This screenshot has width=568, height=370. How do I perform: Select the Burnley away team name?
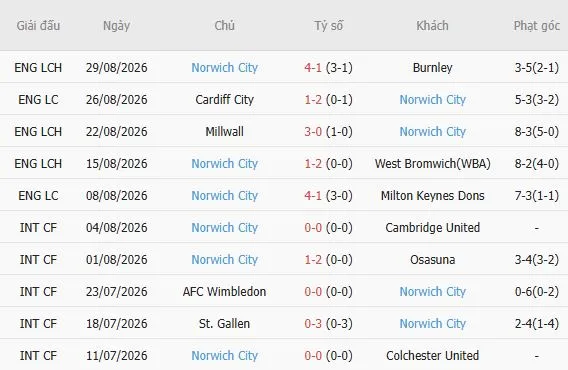pos(433,67)
